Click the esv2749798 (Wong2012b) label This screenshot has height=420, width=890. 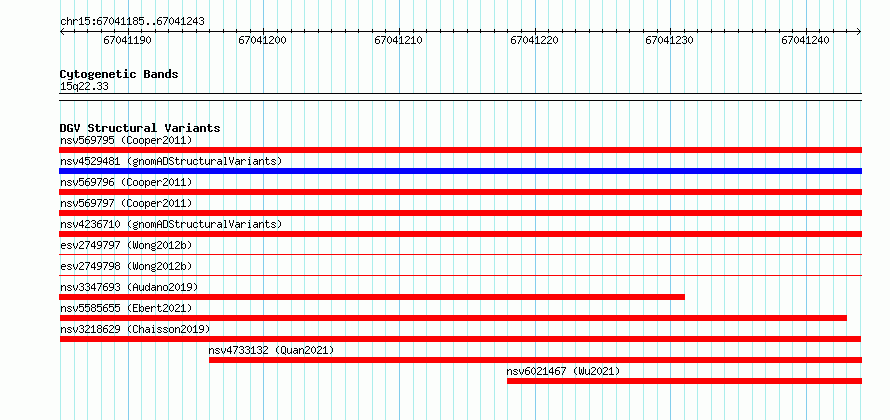pos(126,266)
